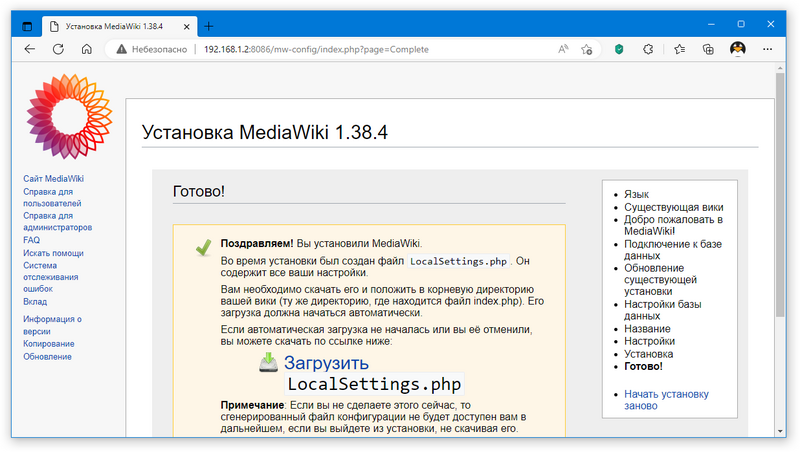This screenshot has height=452, width=800.
Task: Click the bold "Примечание" text
Action: click(x=252, y=405)
